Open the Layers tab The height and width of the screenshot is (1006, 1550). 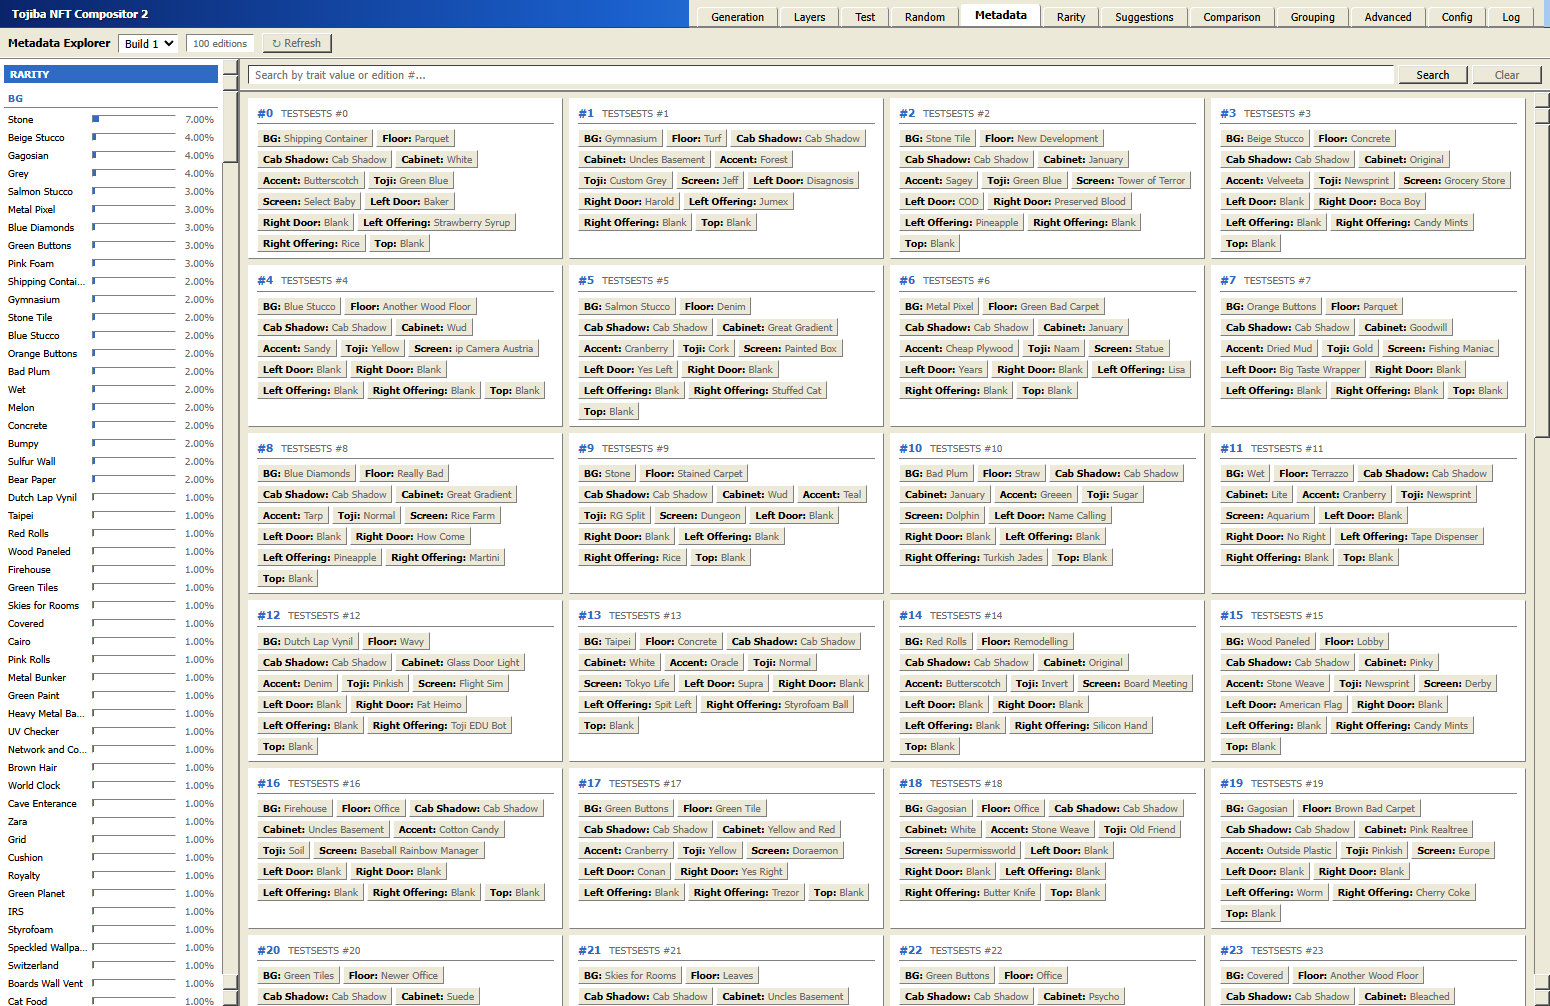coord(809,17)
